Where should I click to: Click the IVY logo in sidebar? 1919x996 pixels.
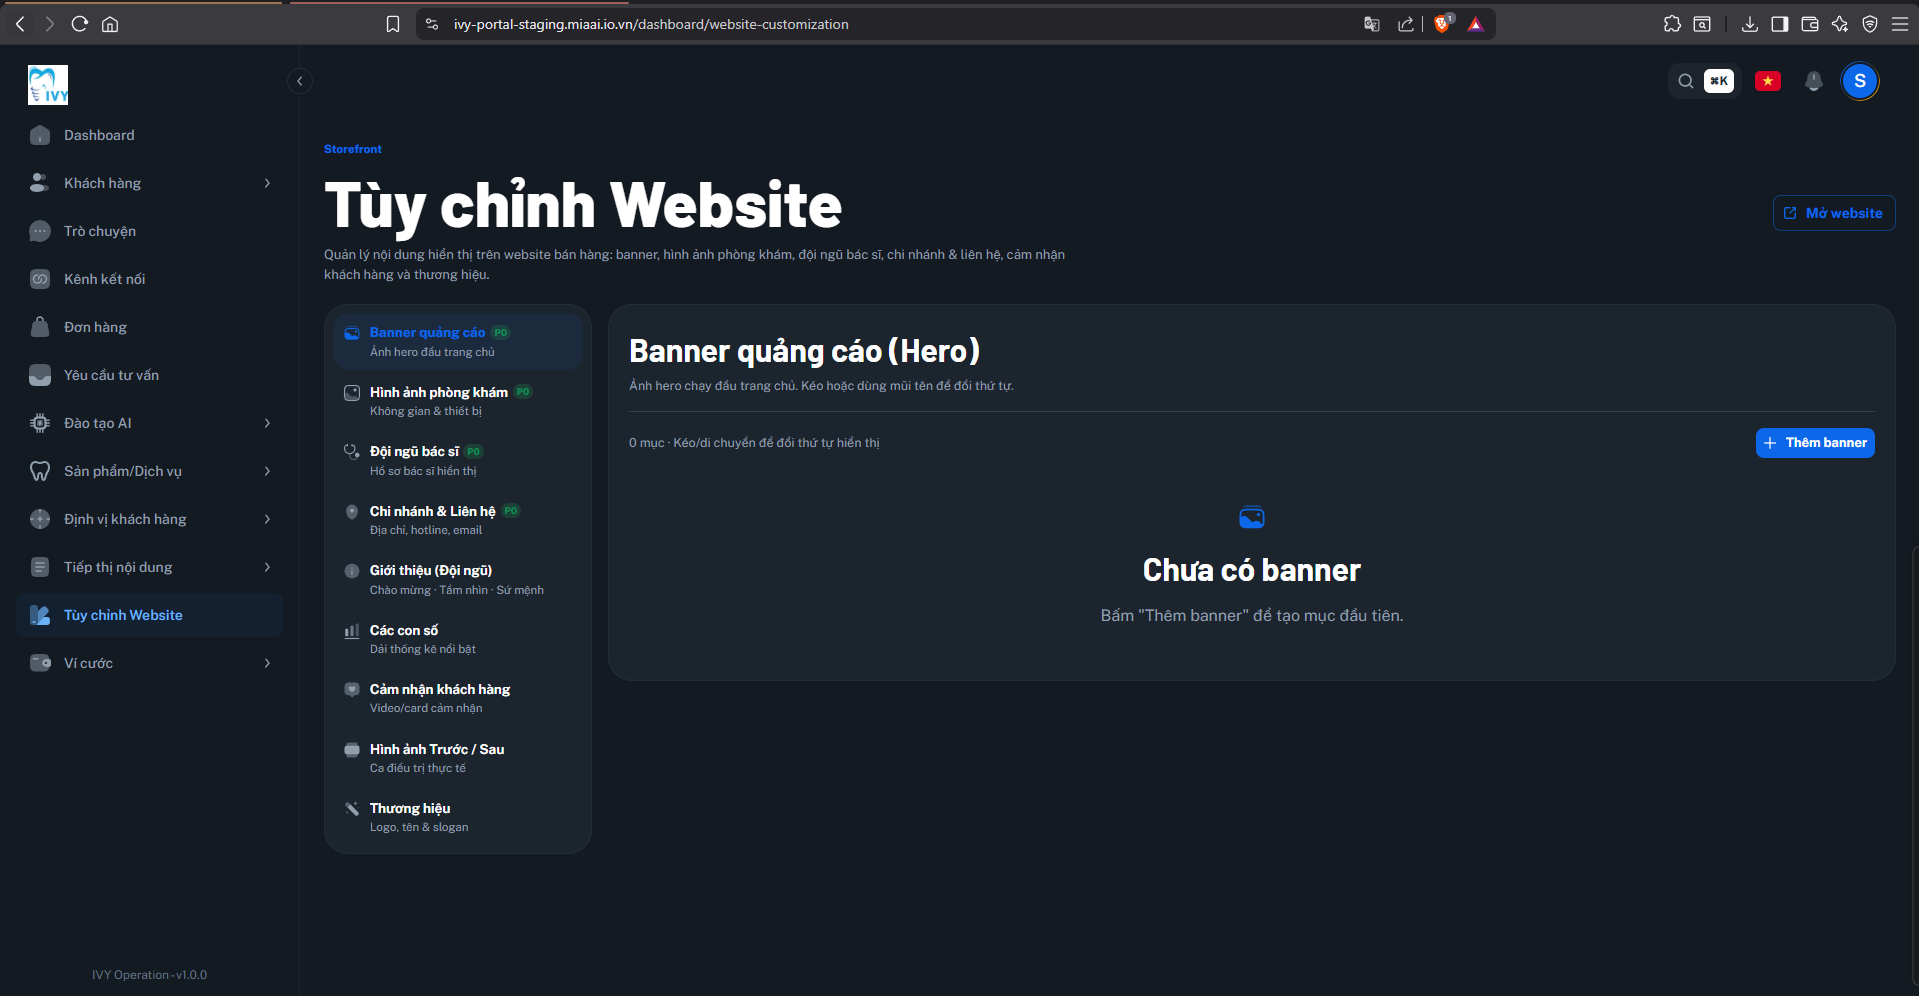click(x=48, y=85)
